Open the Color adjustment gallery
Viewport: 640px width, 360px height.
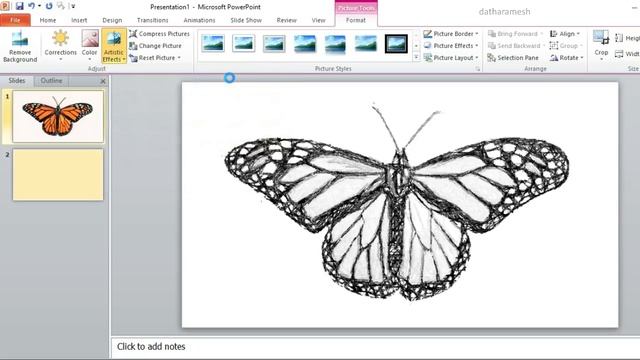89,46
